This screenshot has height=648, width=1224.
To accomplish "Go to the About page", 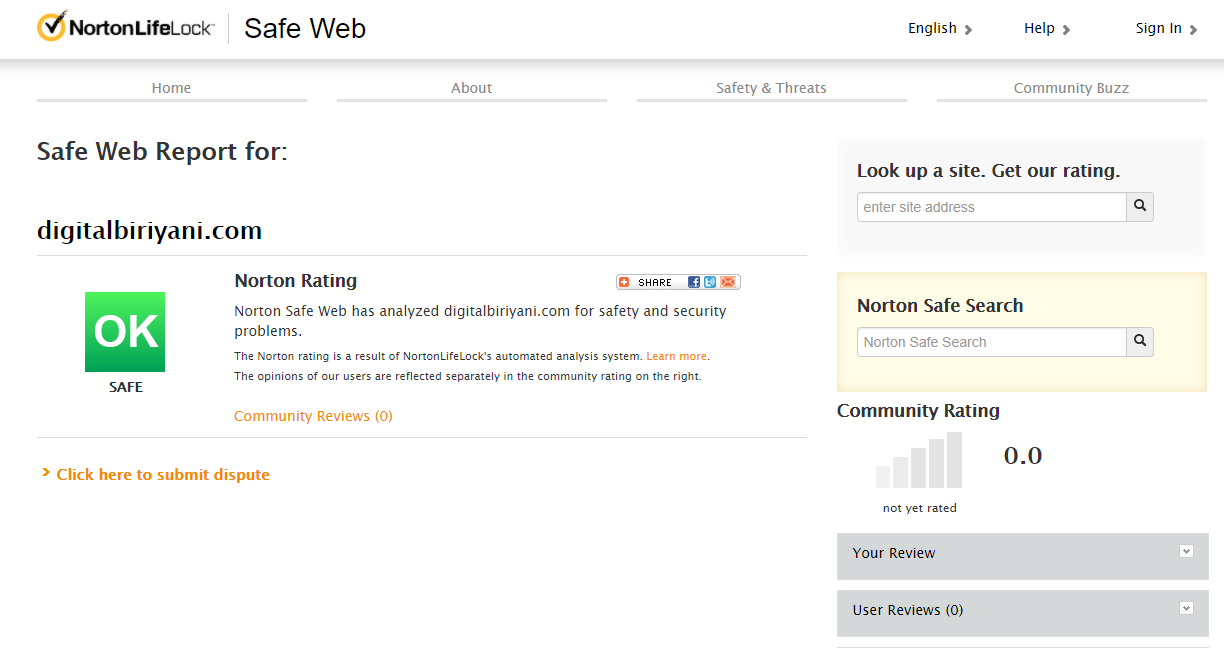I will tap(471, 88).
